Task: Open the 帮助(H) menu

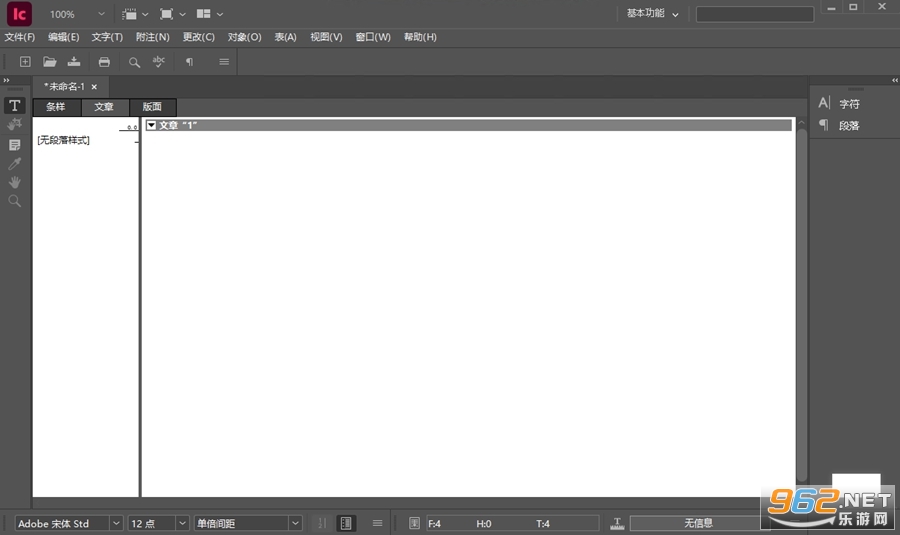Action: click(x=420, y=37)
